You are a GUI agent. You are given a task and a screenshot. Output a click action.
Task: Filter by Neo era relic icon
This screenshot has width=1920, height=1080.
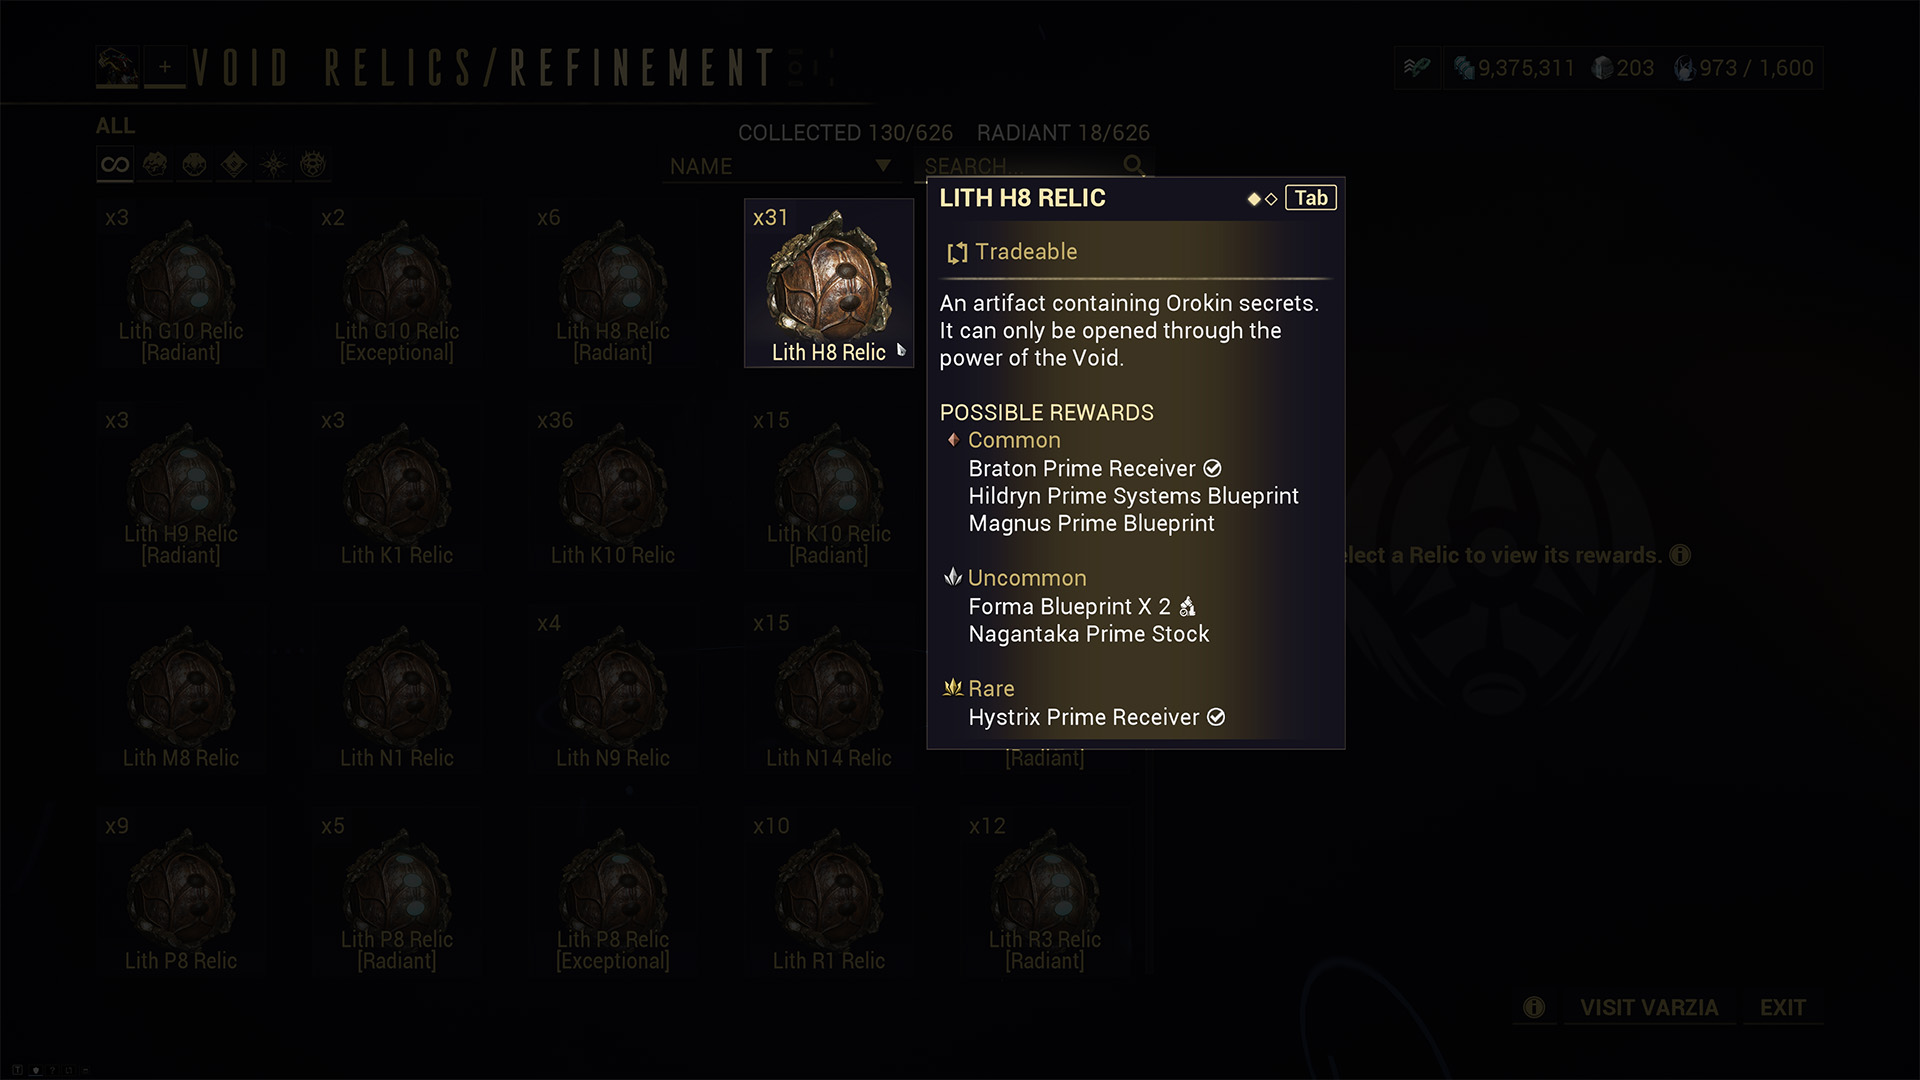[x=234, y=165]
